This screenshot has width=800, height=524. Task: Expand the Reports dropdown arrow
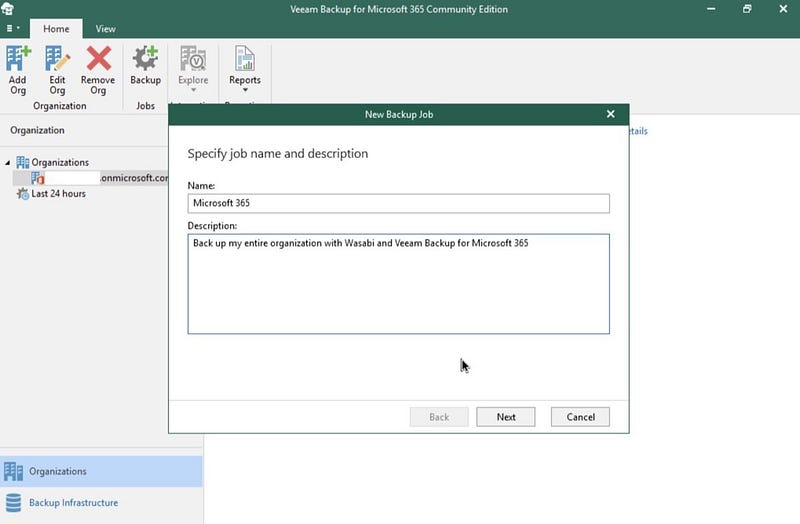[x=245, y=90]
